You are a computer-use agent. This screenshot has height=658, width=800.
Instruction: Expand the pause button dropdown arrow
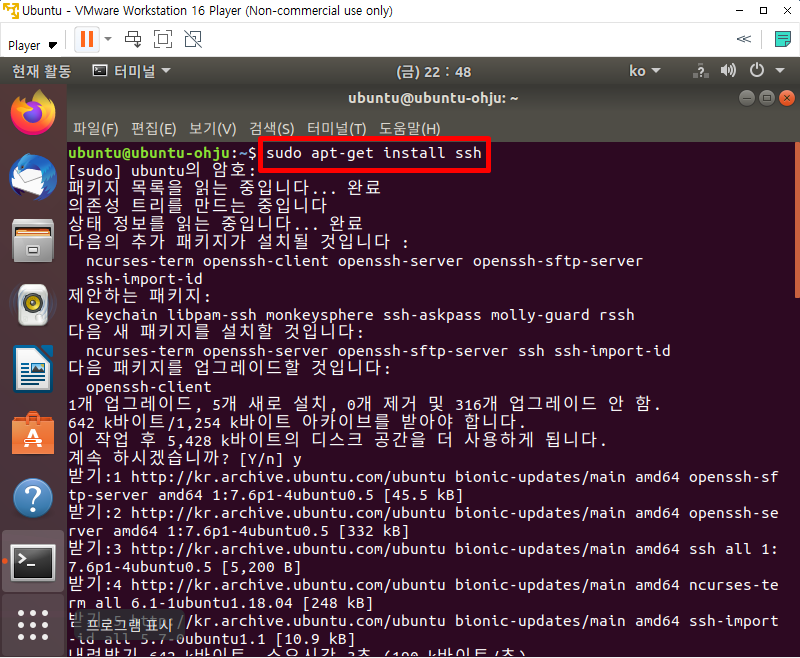(108, 39)
